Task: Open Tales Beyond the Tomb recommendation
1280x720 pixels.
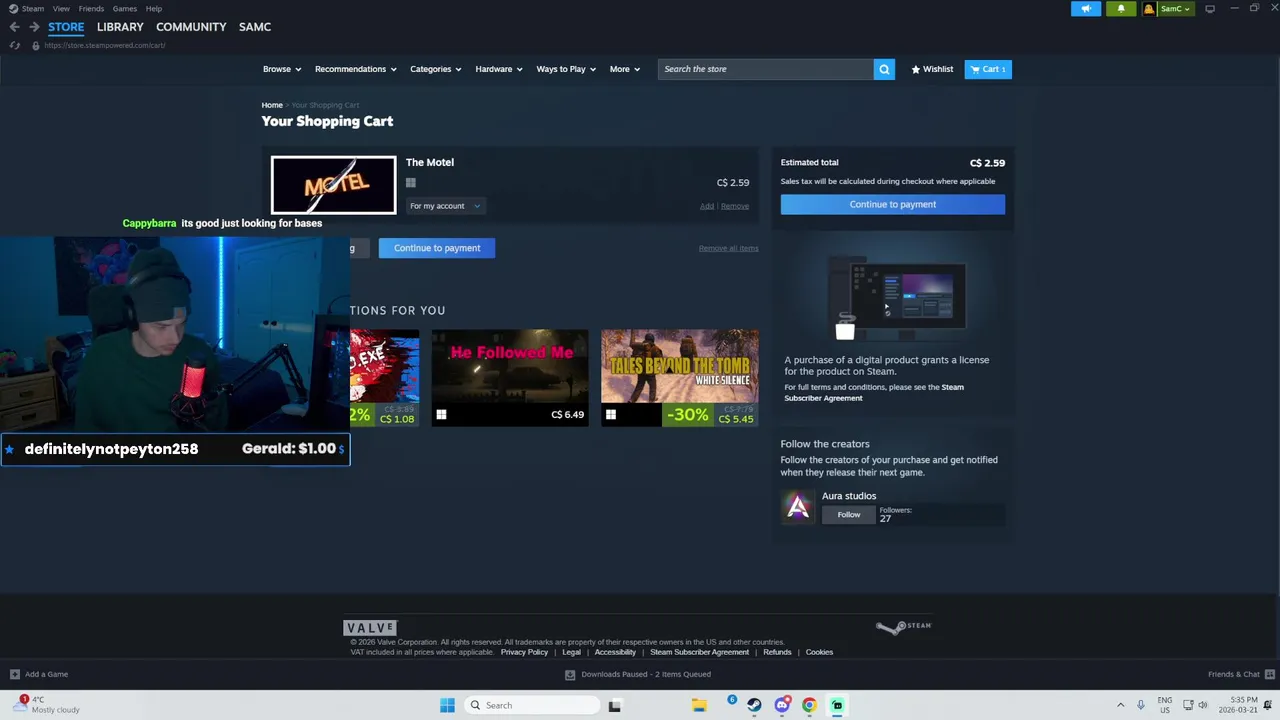Action: point(680,377)
